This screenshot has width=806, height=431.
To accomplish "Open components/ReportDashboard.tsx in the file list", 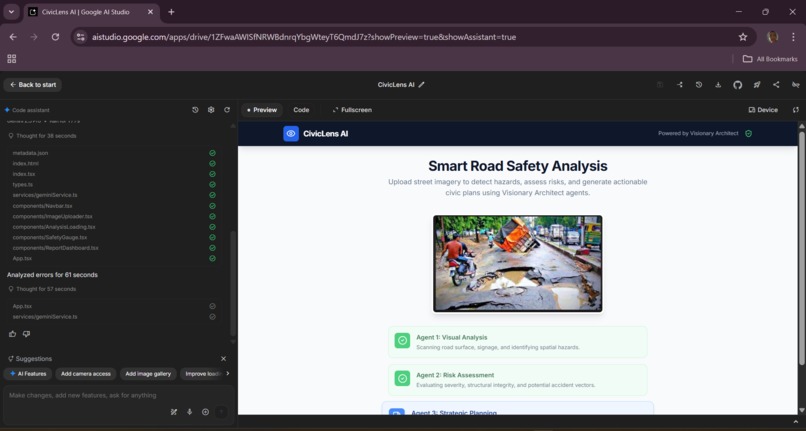I will click(56, 248).
